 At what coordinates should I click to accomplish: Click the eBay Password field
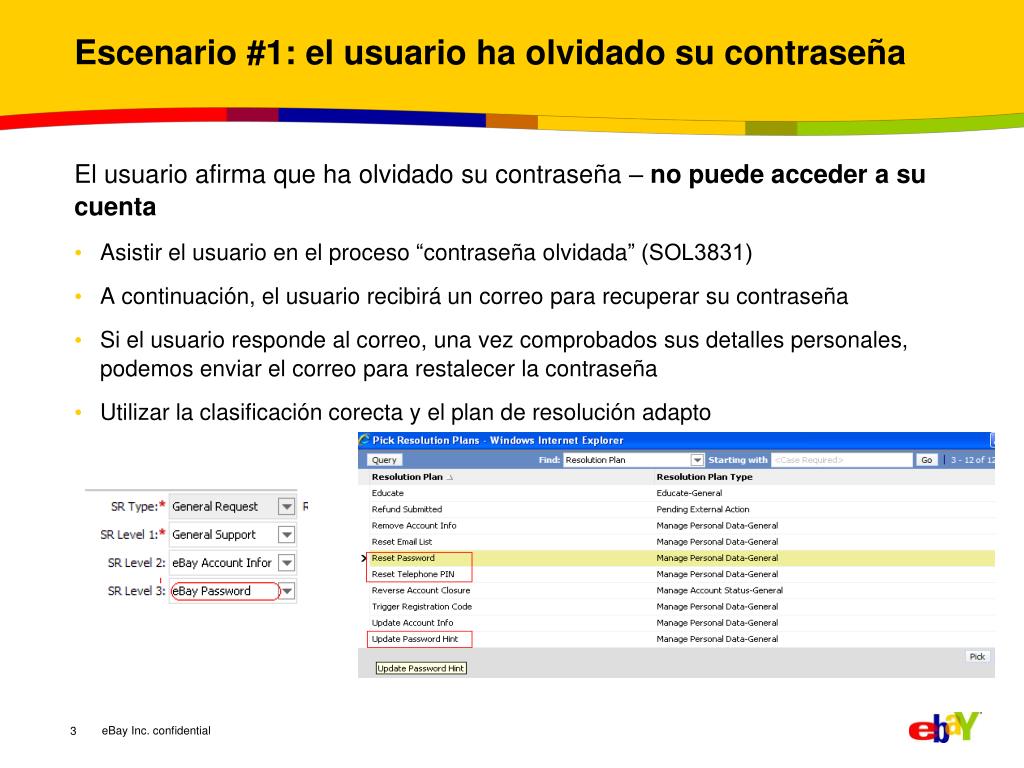[x=225, y=591]
